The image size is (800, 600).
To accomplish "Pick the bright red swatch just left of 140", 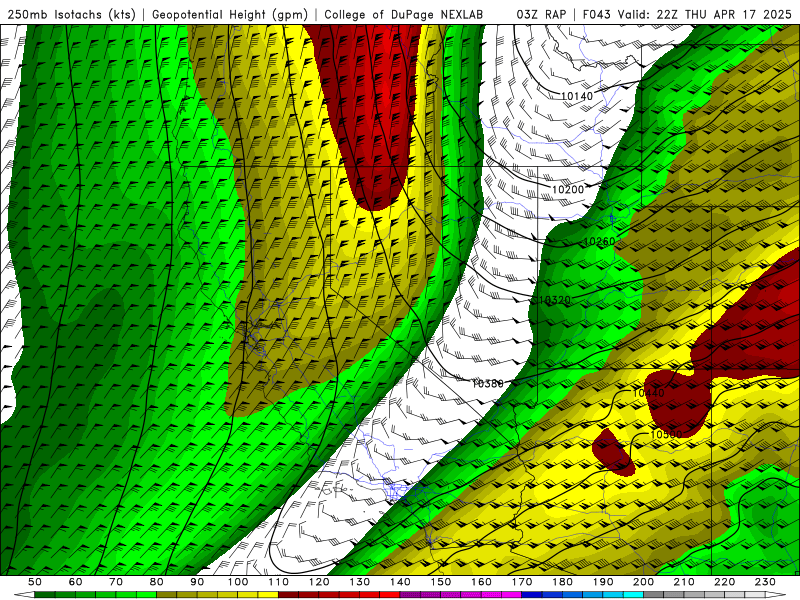I will tap(390, 594).
